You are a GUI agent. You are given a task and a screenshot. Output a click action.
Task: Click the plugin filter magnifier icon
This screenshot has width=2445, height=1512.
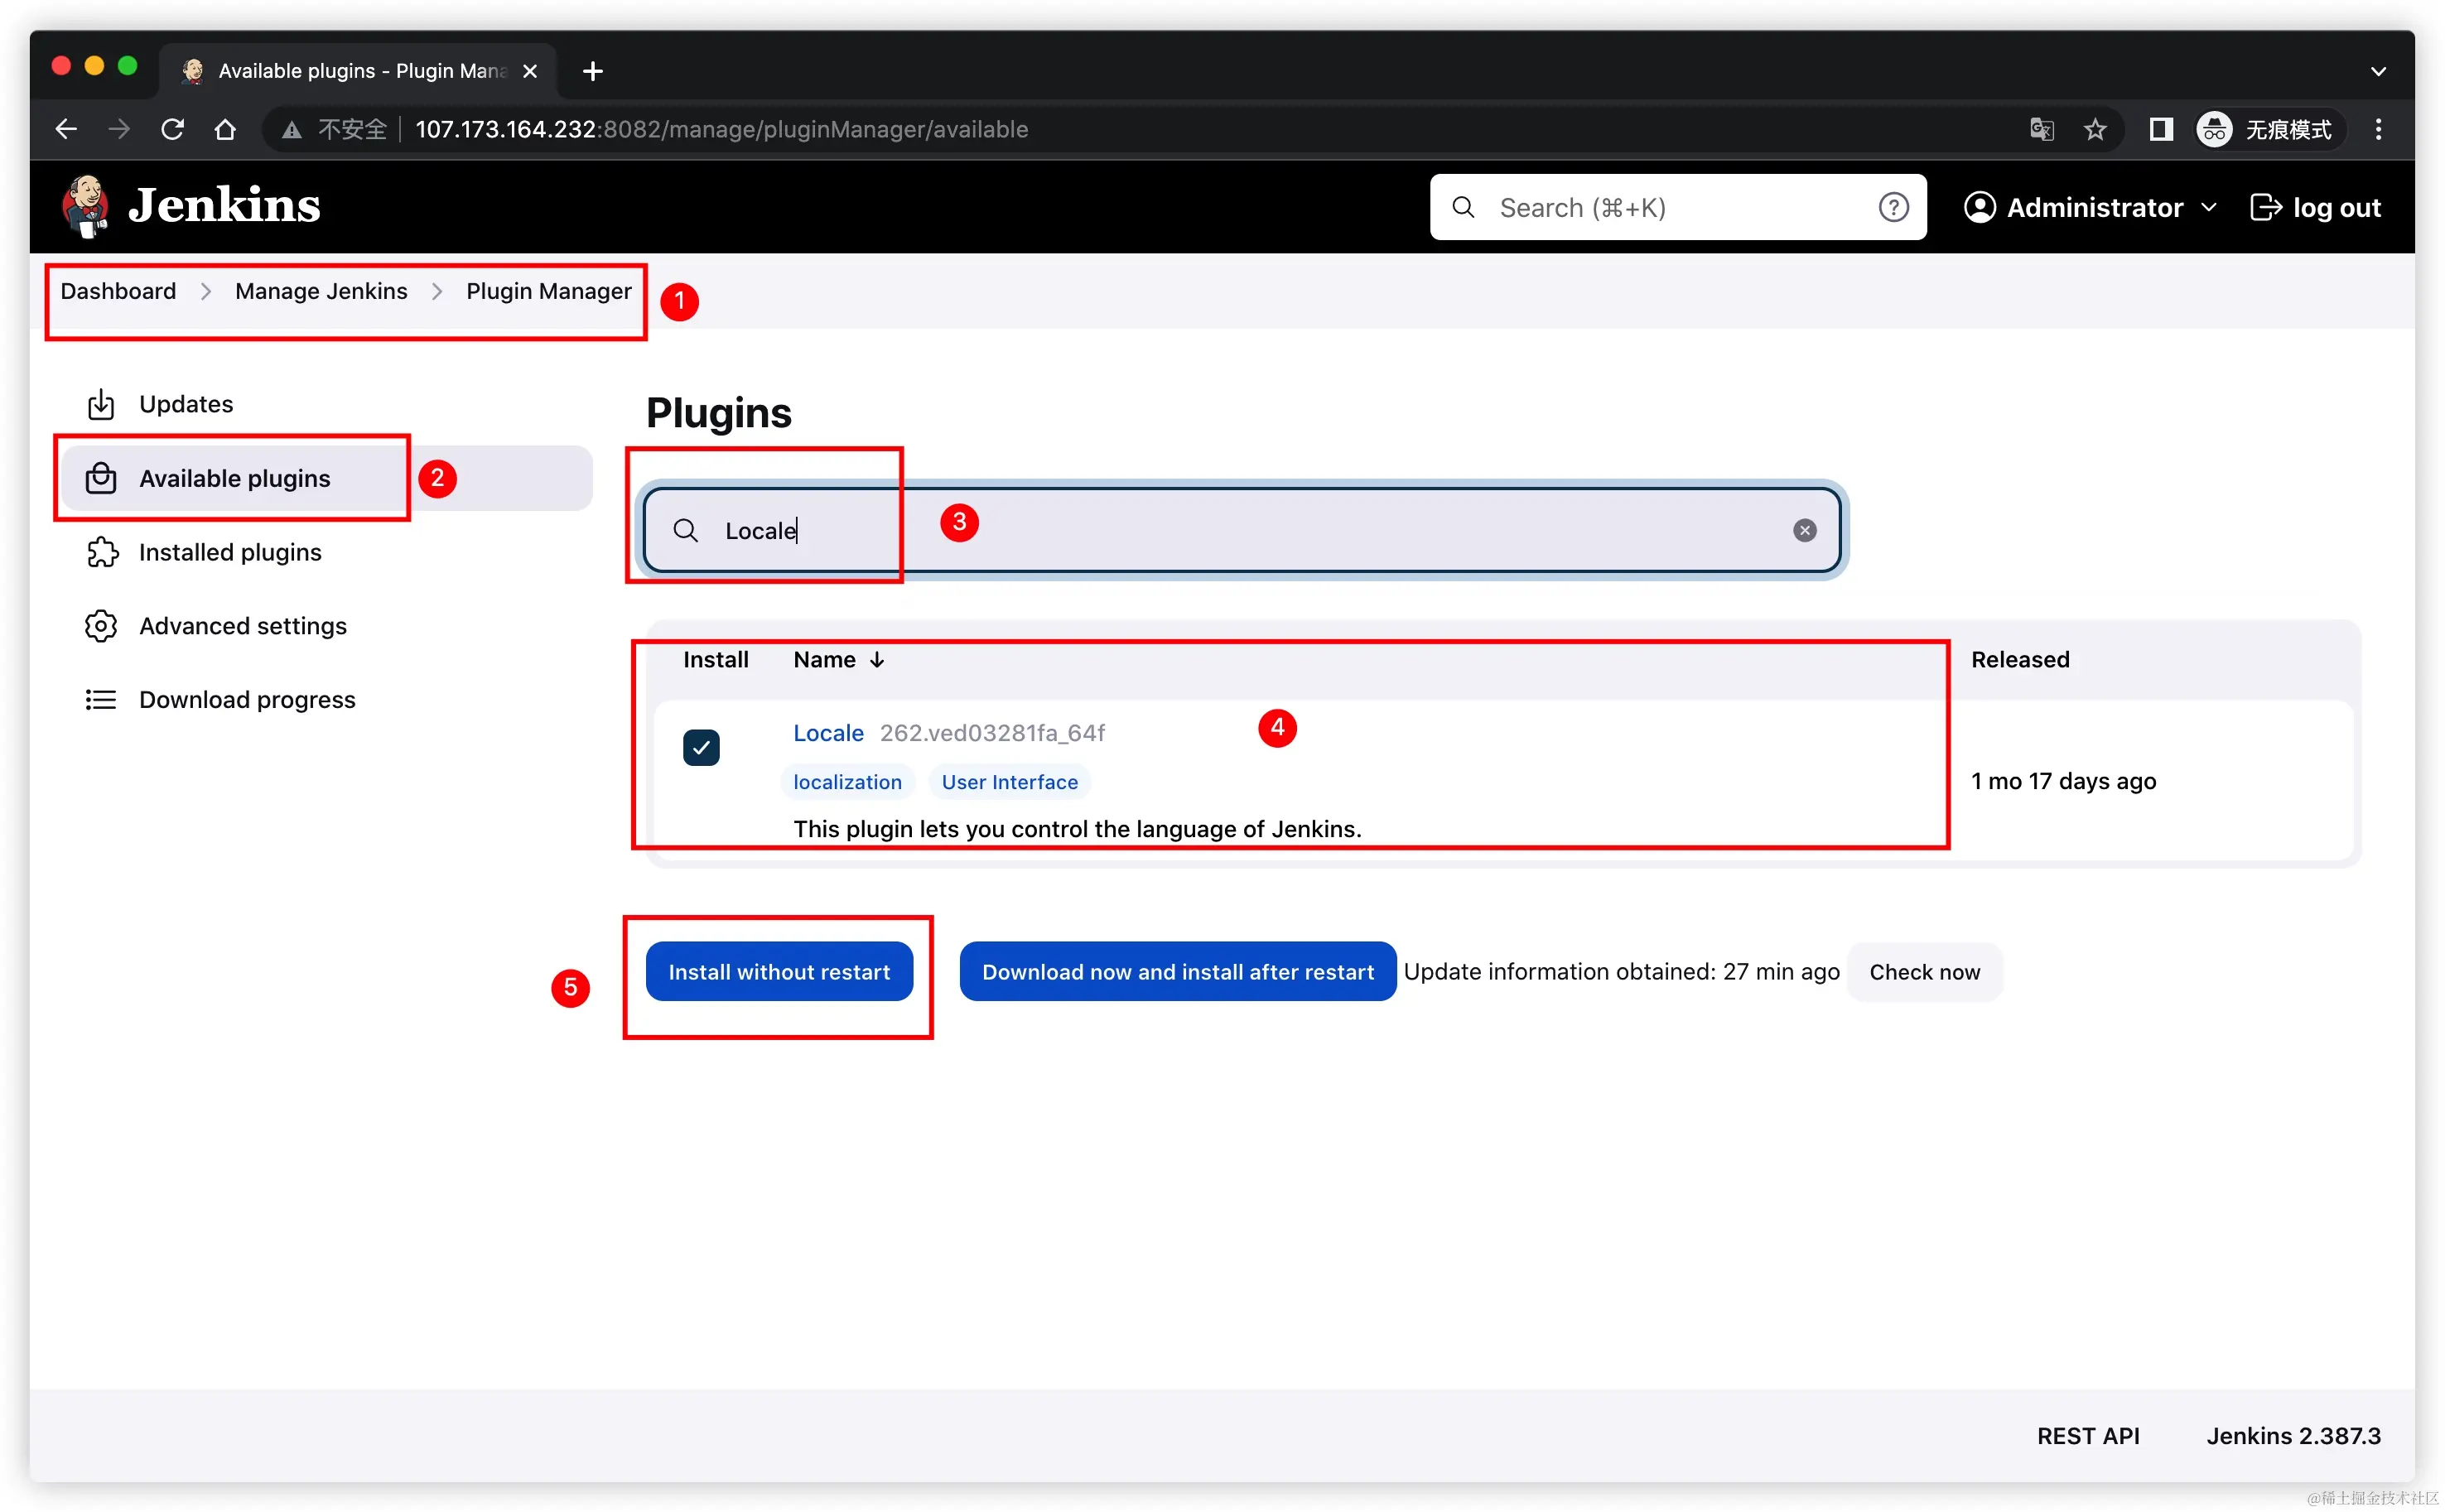(x=685, y=530)
